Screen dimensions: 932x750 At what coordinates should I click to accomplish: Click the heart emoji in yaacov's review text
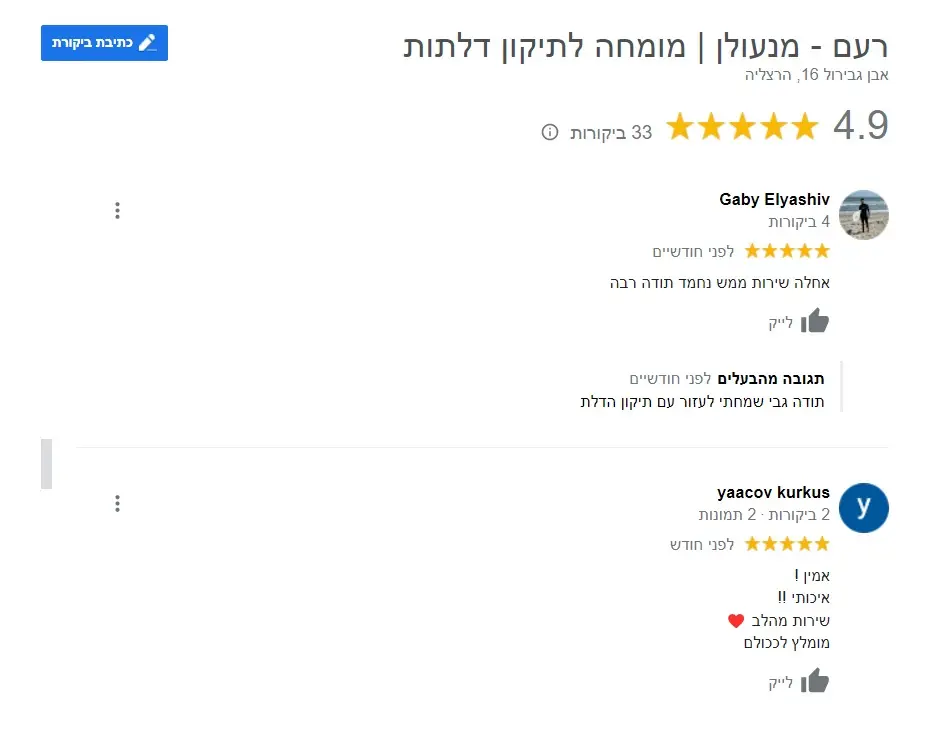tap(737, 620)
